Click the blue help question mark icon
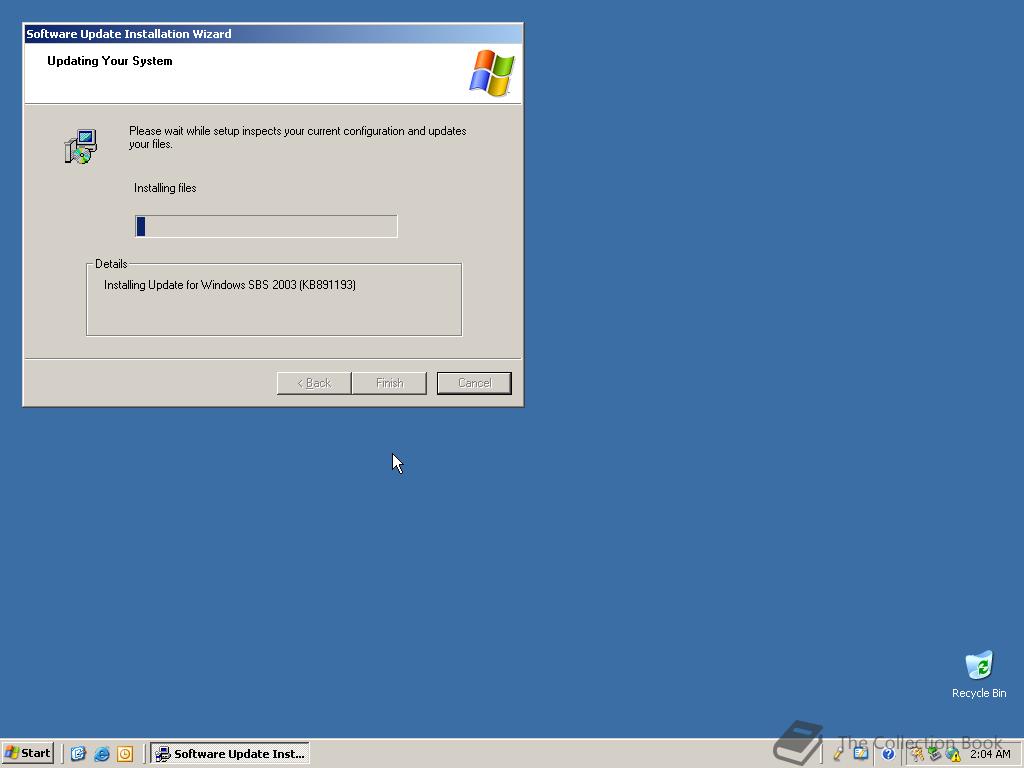 pos(888,754)
